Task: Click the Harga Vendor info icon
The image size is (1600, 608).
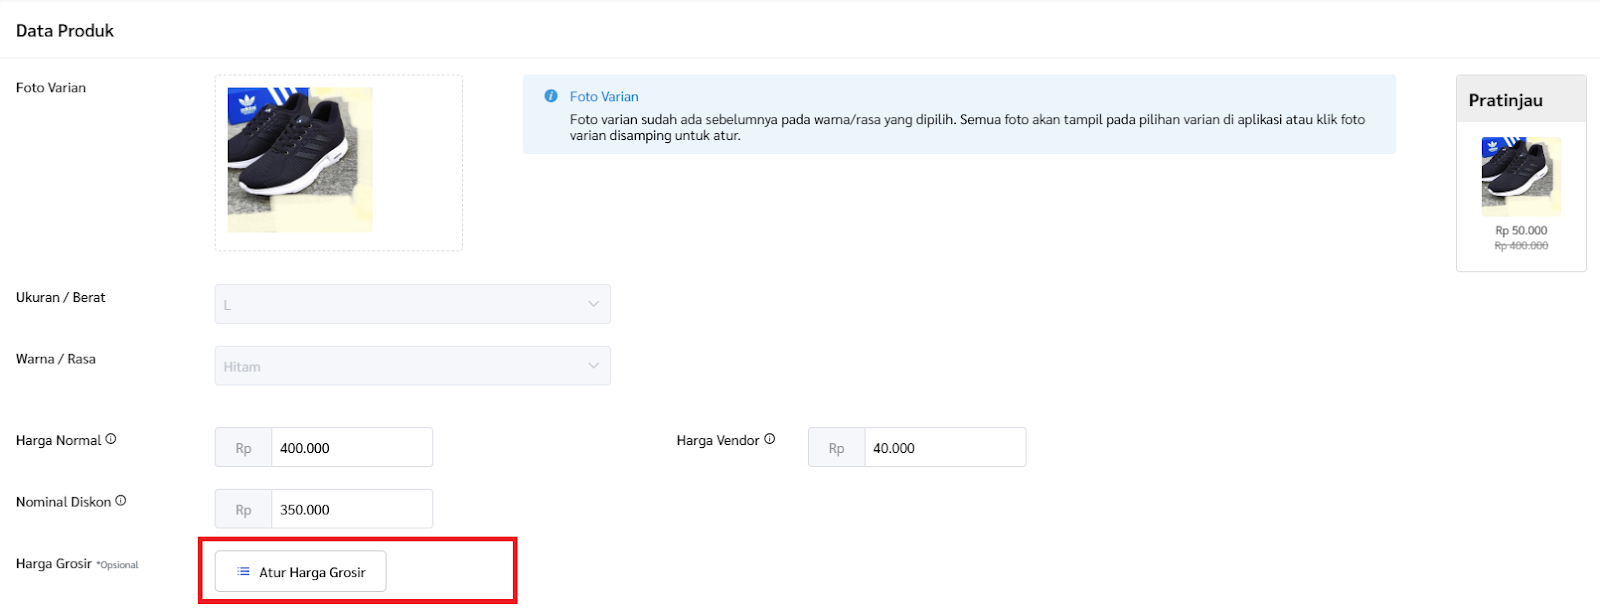Action: point(770,439)
